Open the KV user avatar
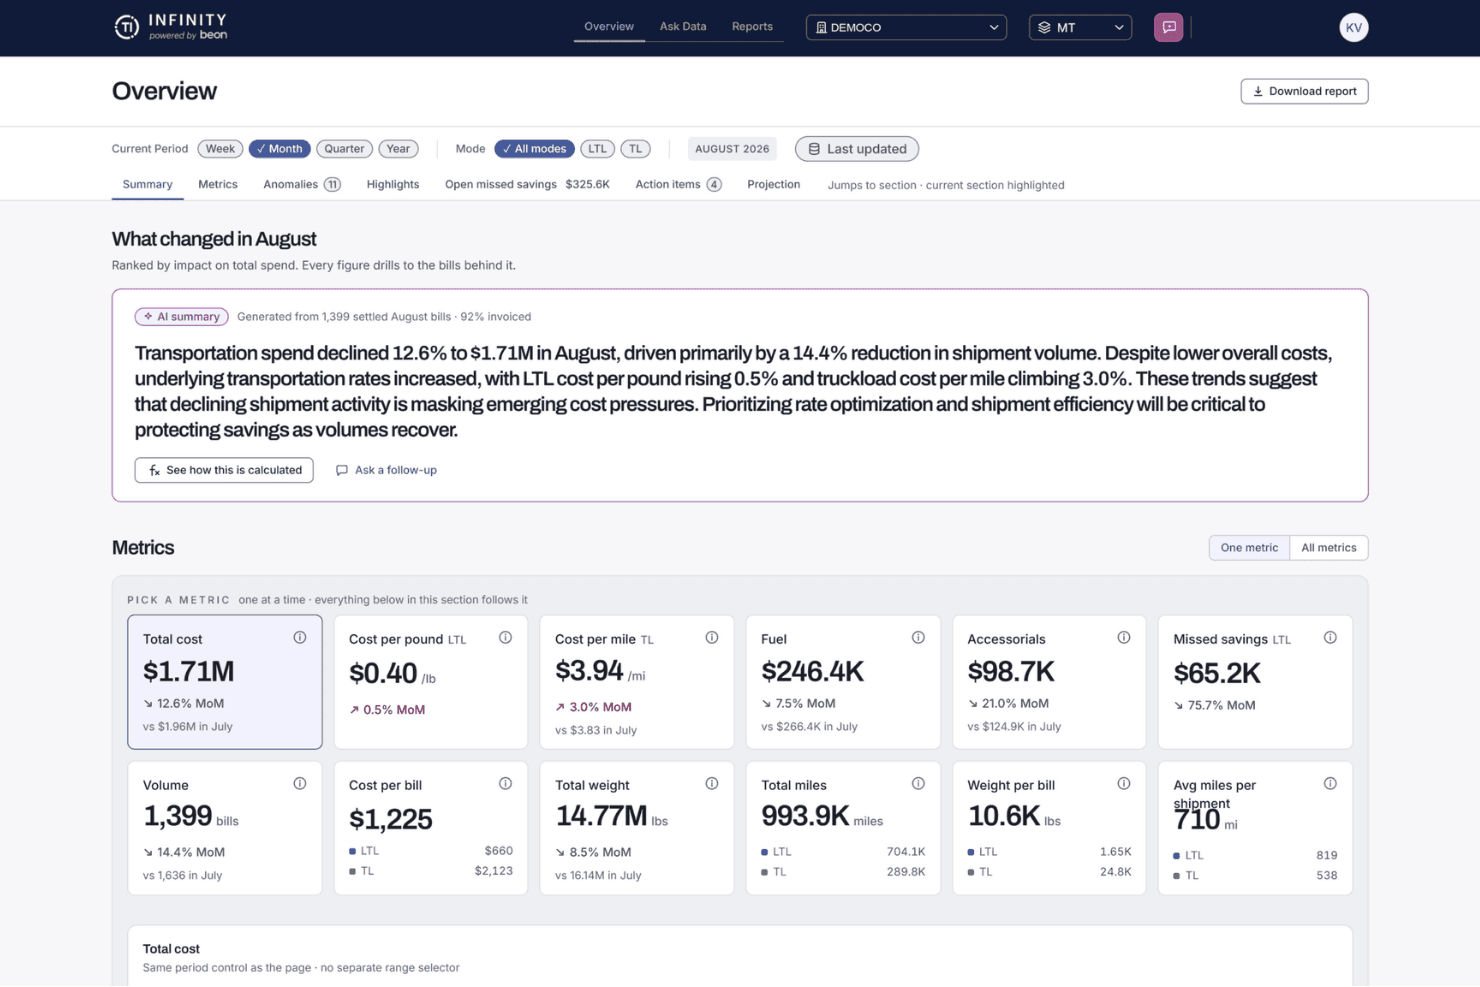 pyautogui.click(x=1353, y=27)
